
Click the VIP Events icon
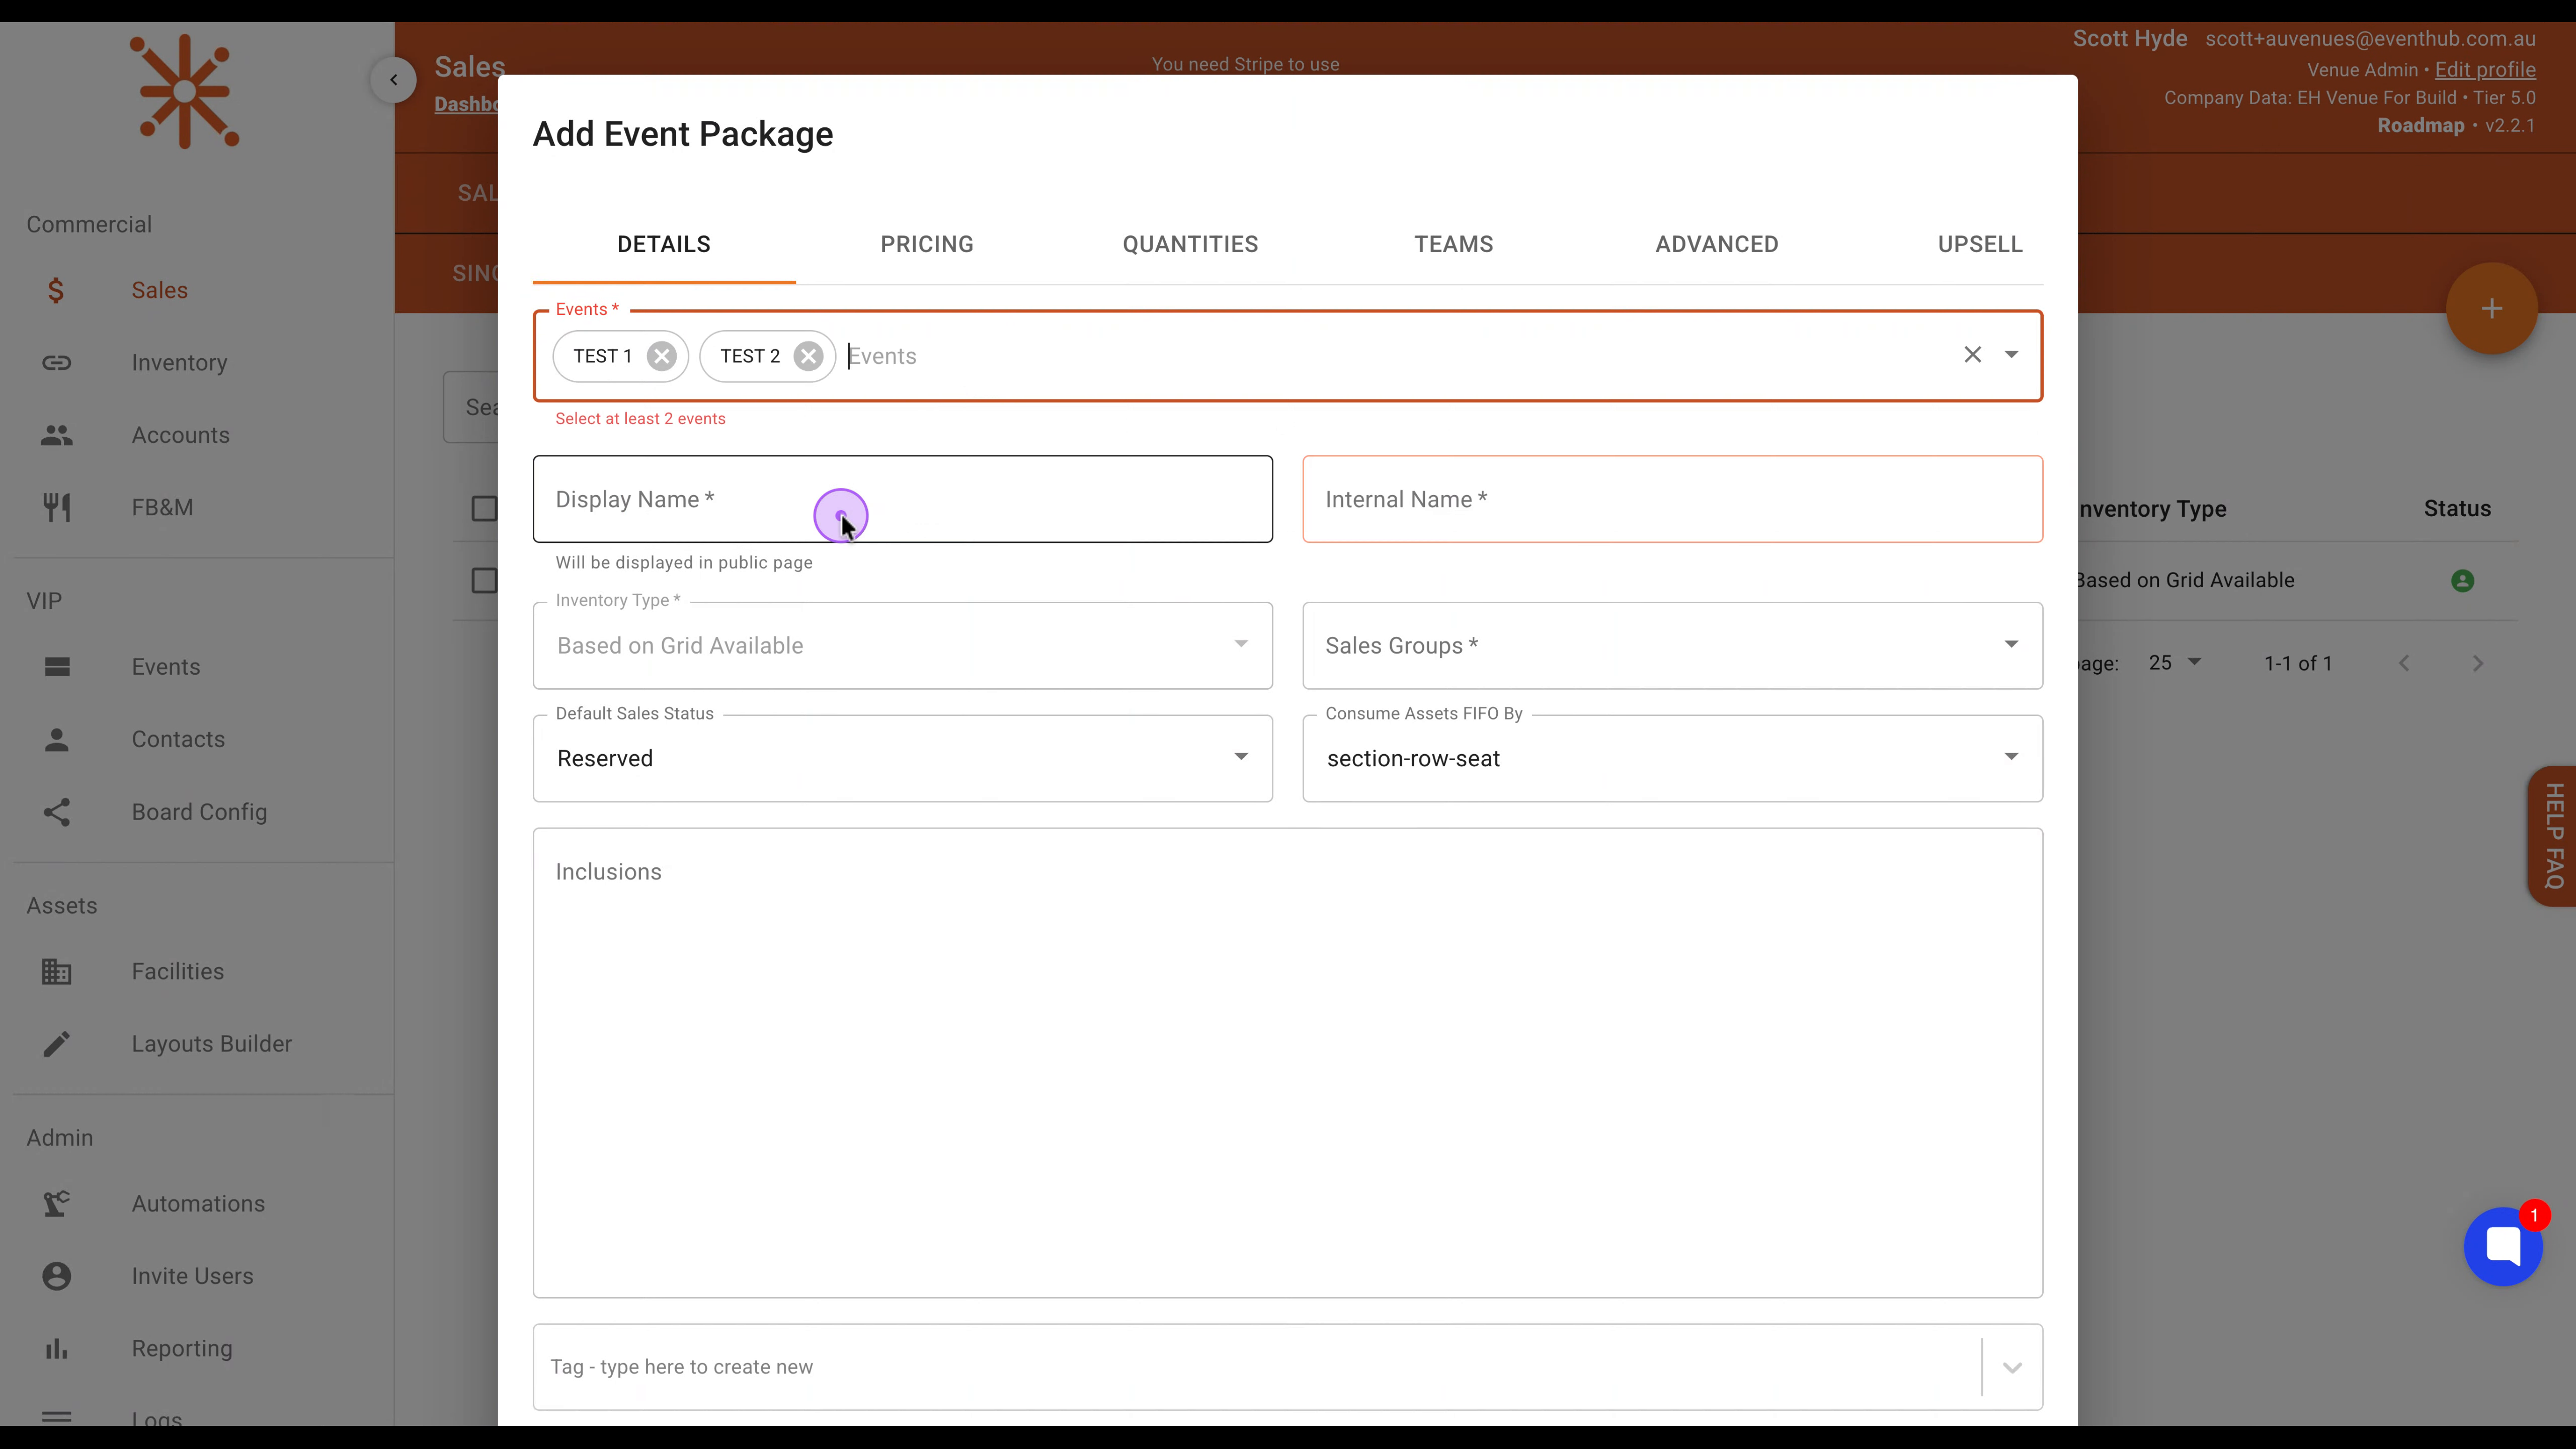coord(57,667)
